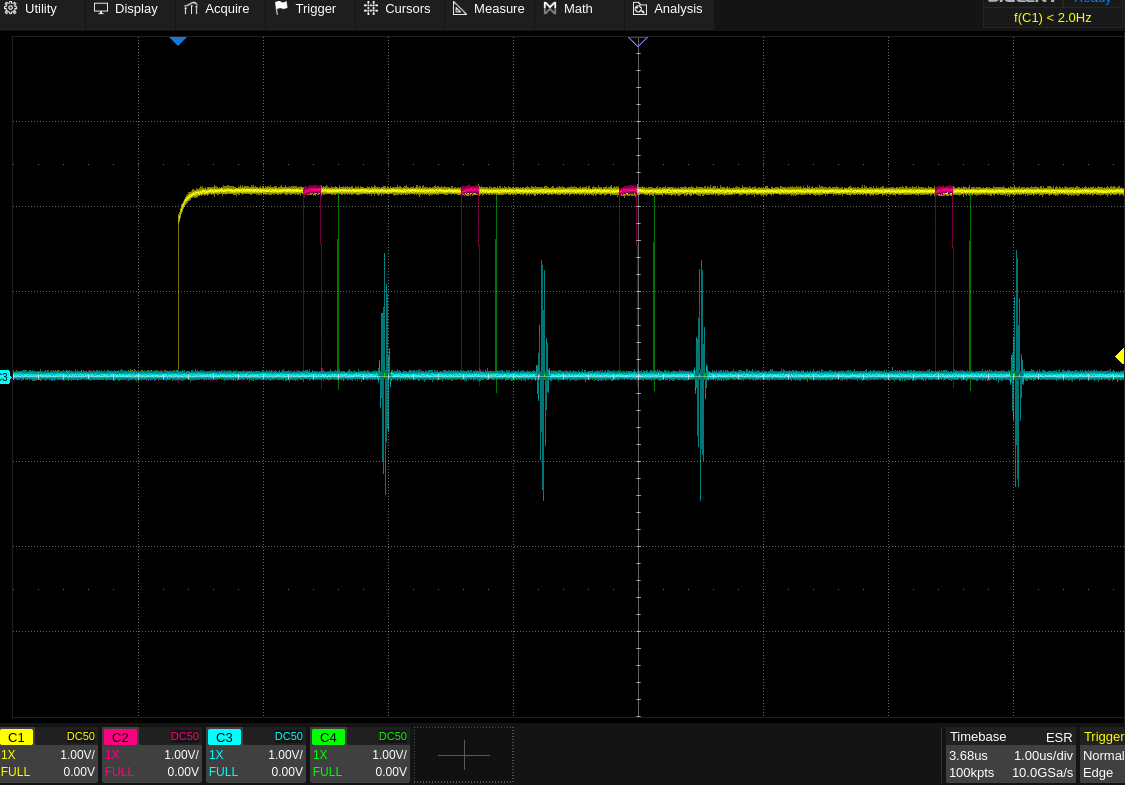This screenshot has width=1125, height=785.
Task: Select the blue trigger position marker at top
Action: click(x=178, y=41)
